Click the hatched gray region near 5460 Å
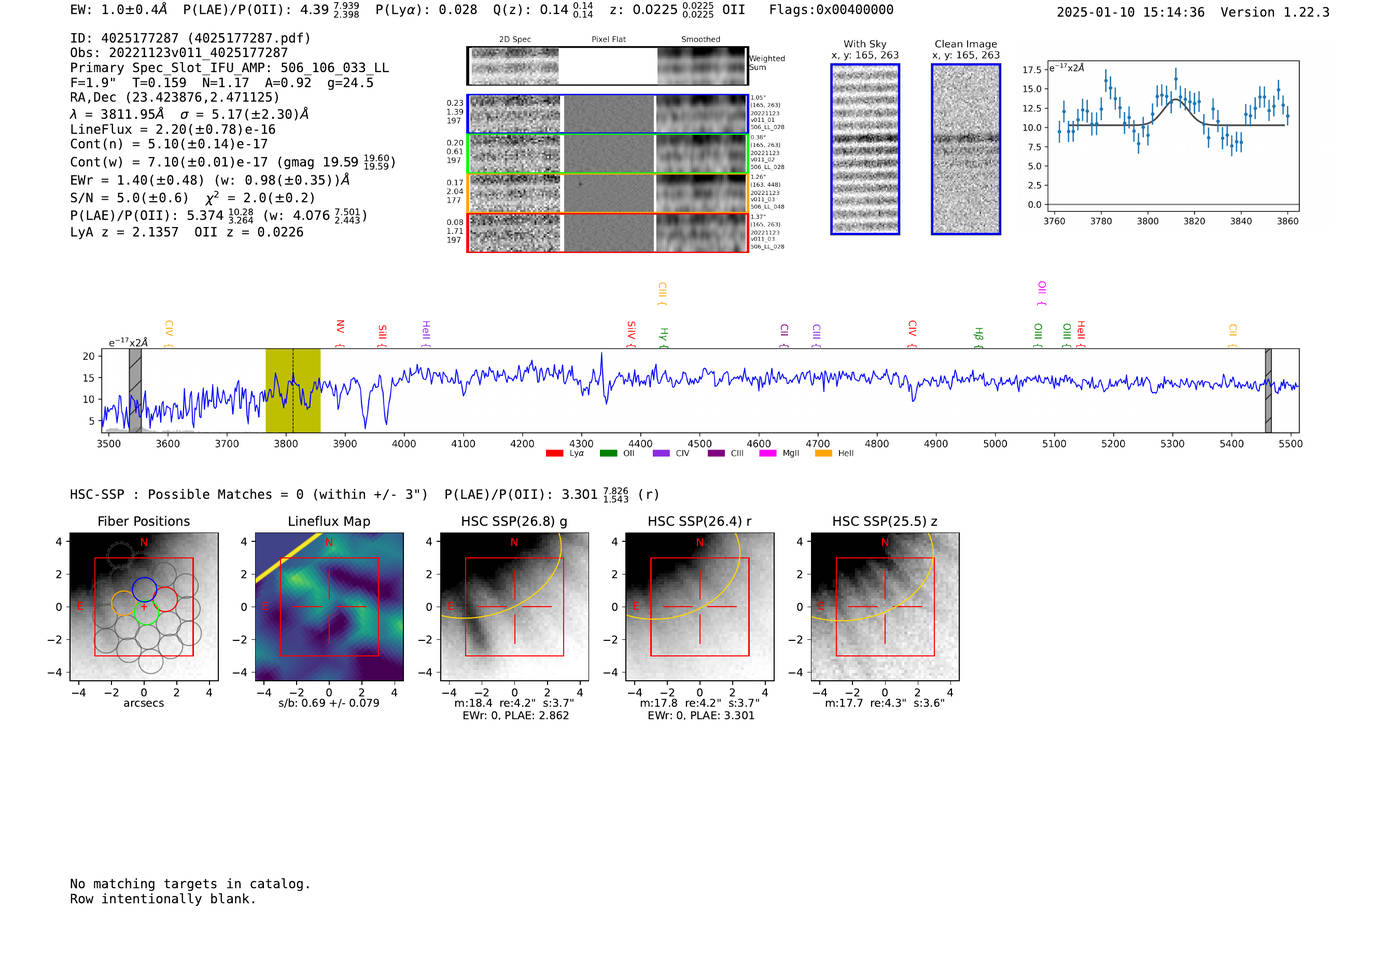Viewport: 1400px width, 953px height. click(x=1268, y=390)
